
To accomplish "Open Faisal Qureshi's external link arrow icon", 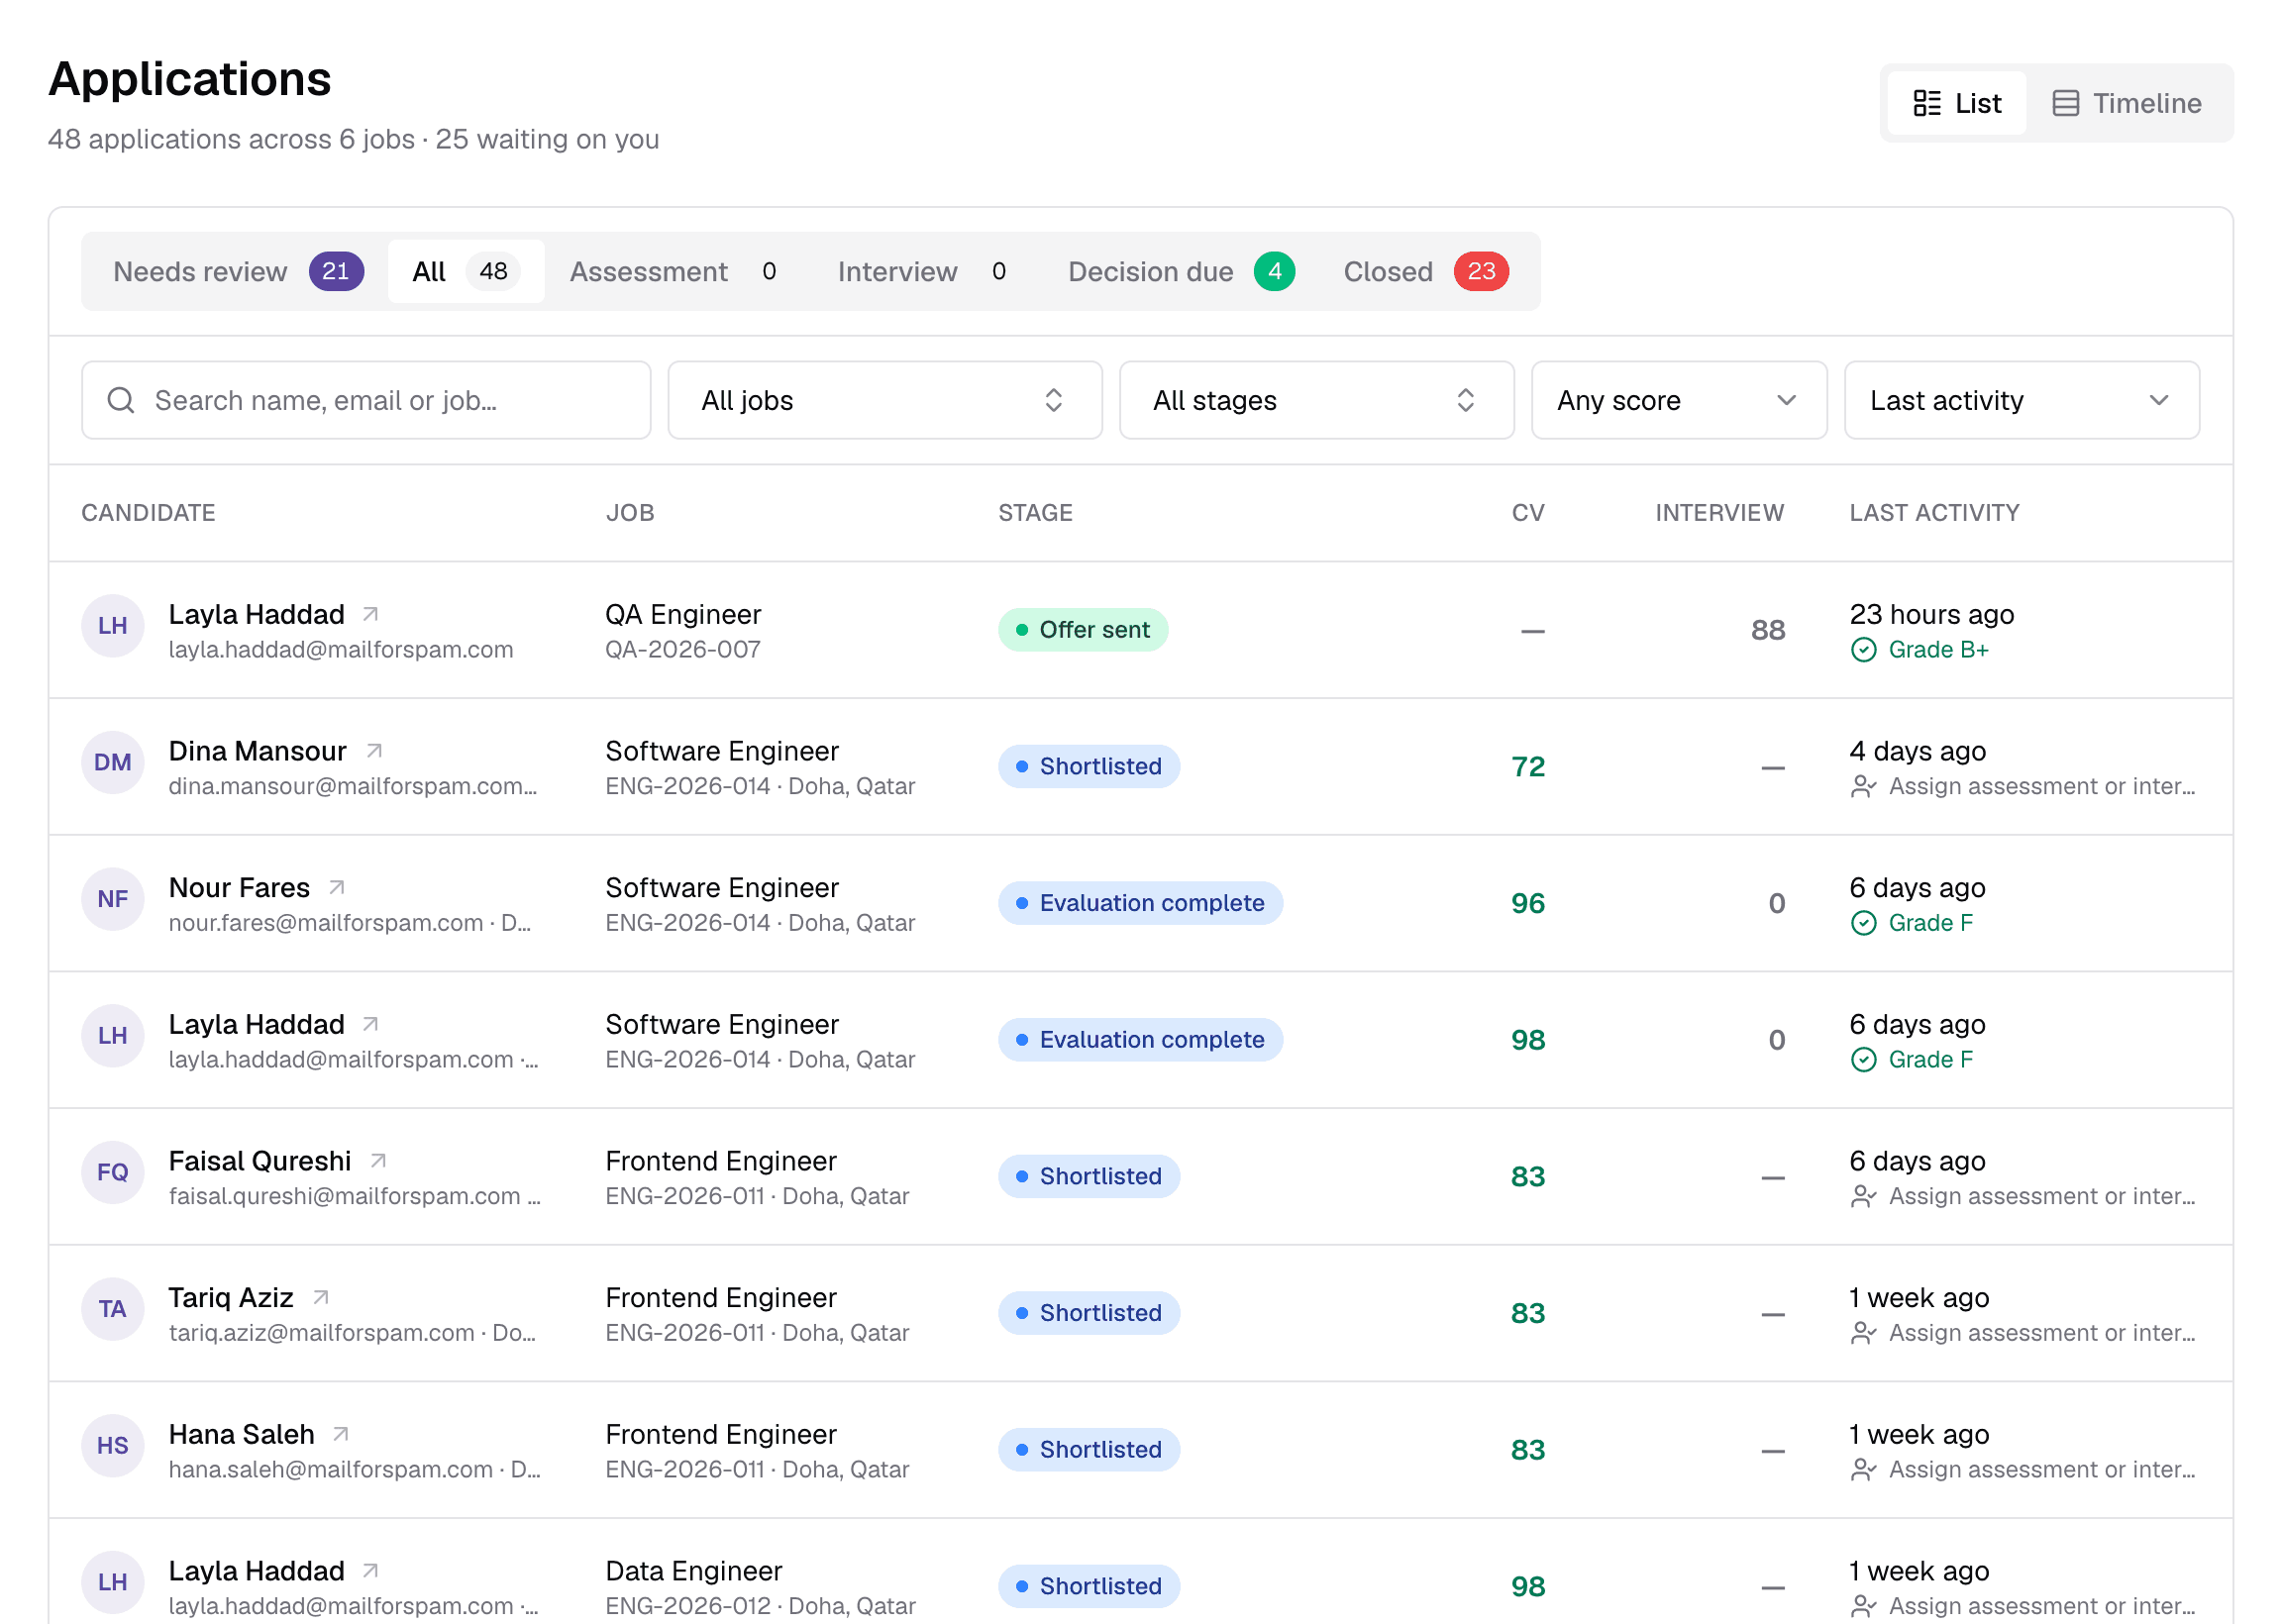I will pos(378,1161).
